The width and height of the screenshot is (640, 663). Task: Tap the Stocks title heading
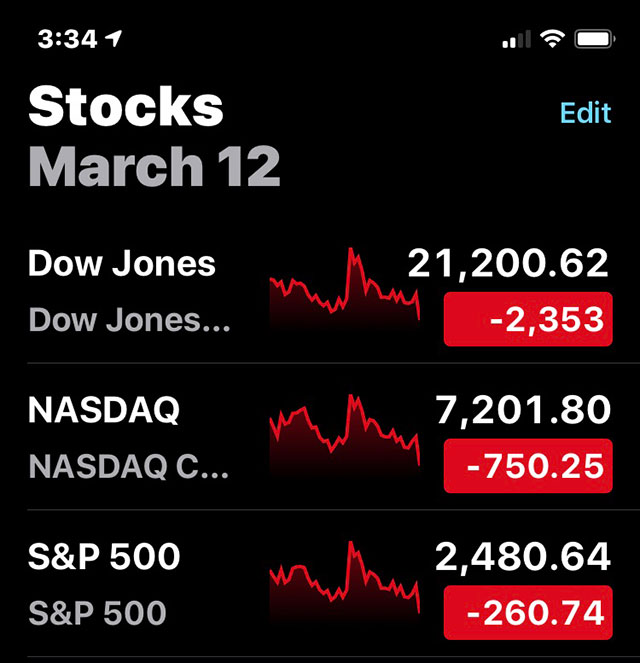coord(126,106)
